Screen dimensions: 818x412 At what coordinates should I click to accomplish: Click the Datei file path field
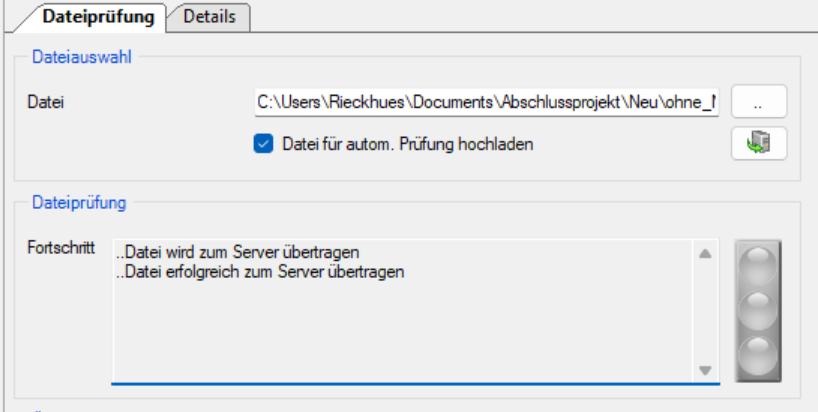[x=486, y=102]
